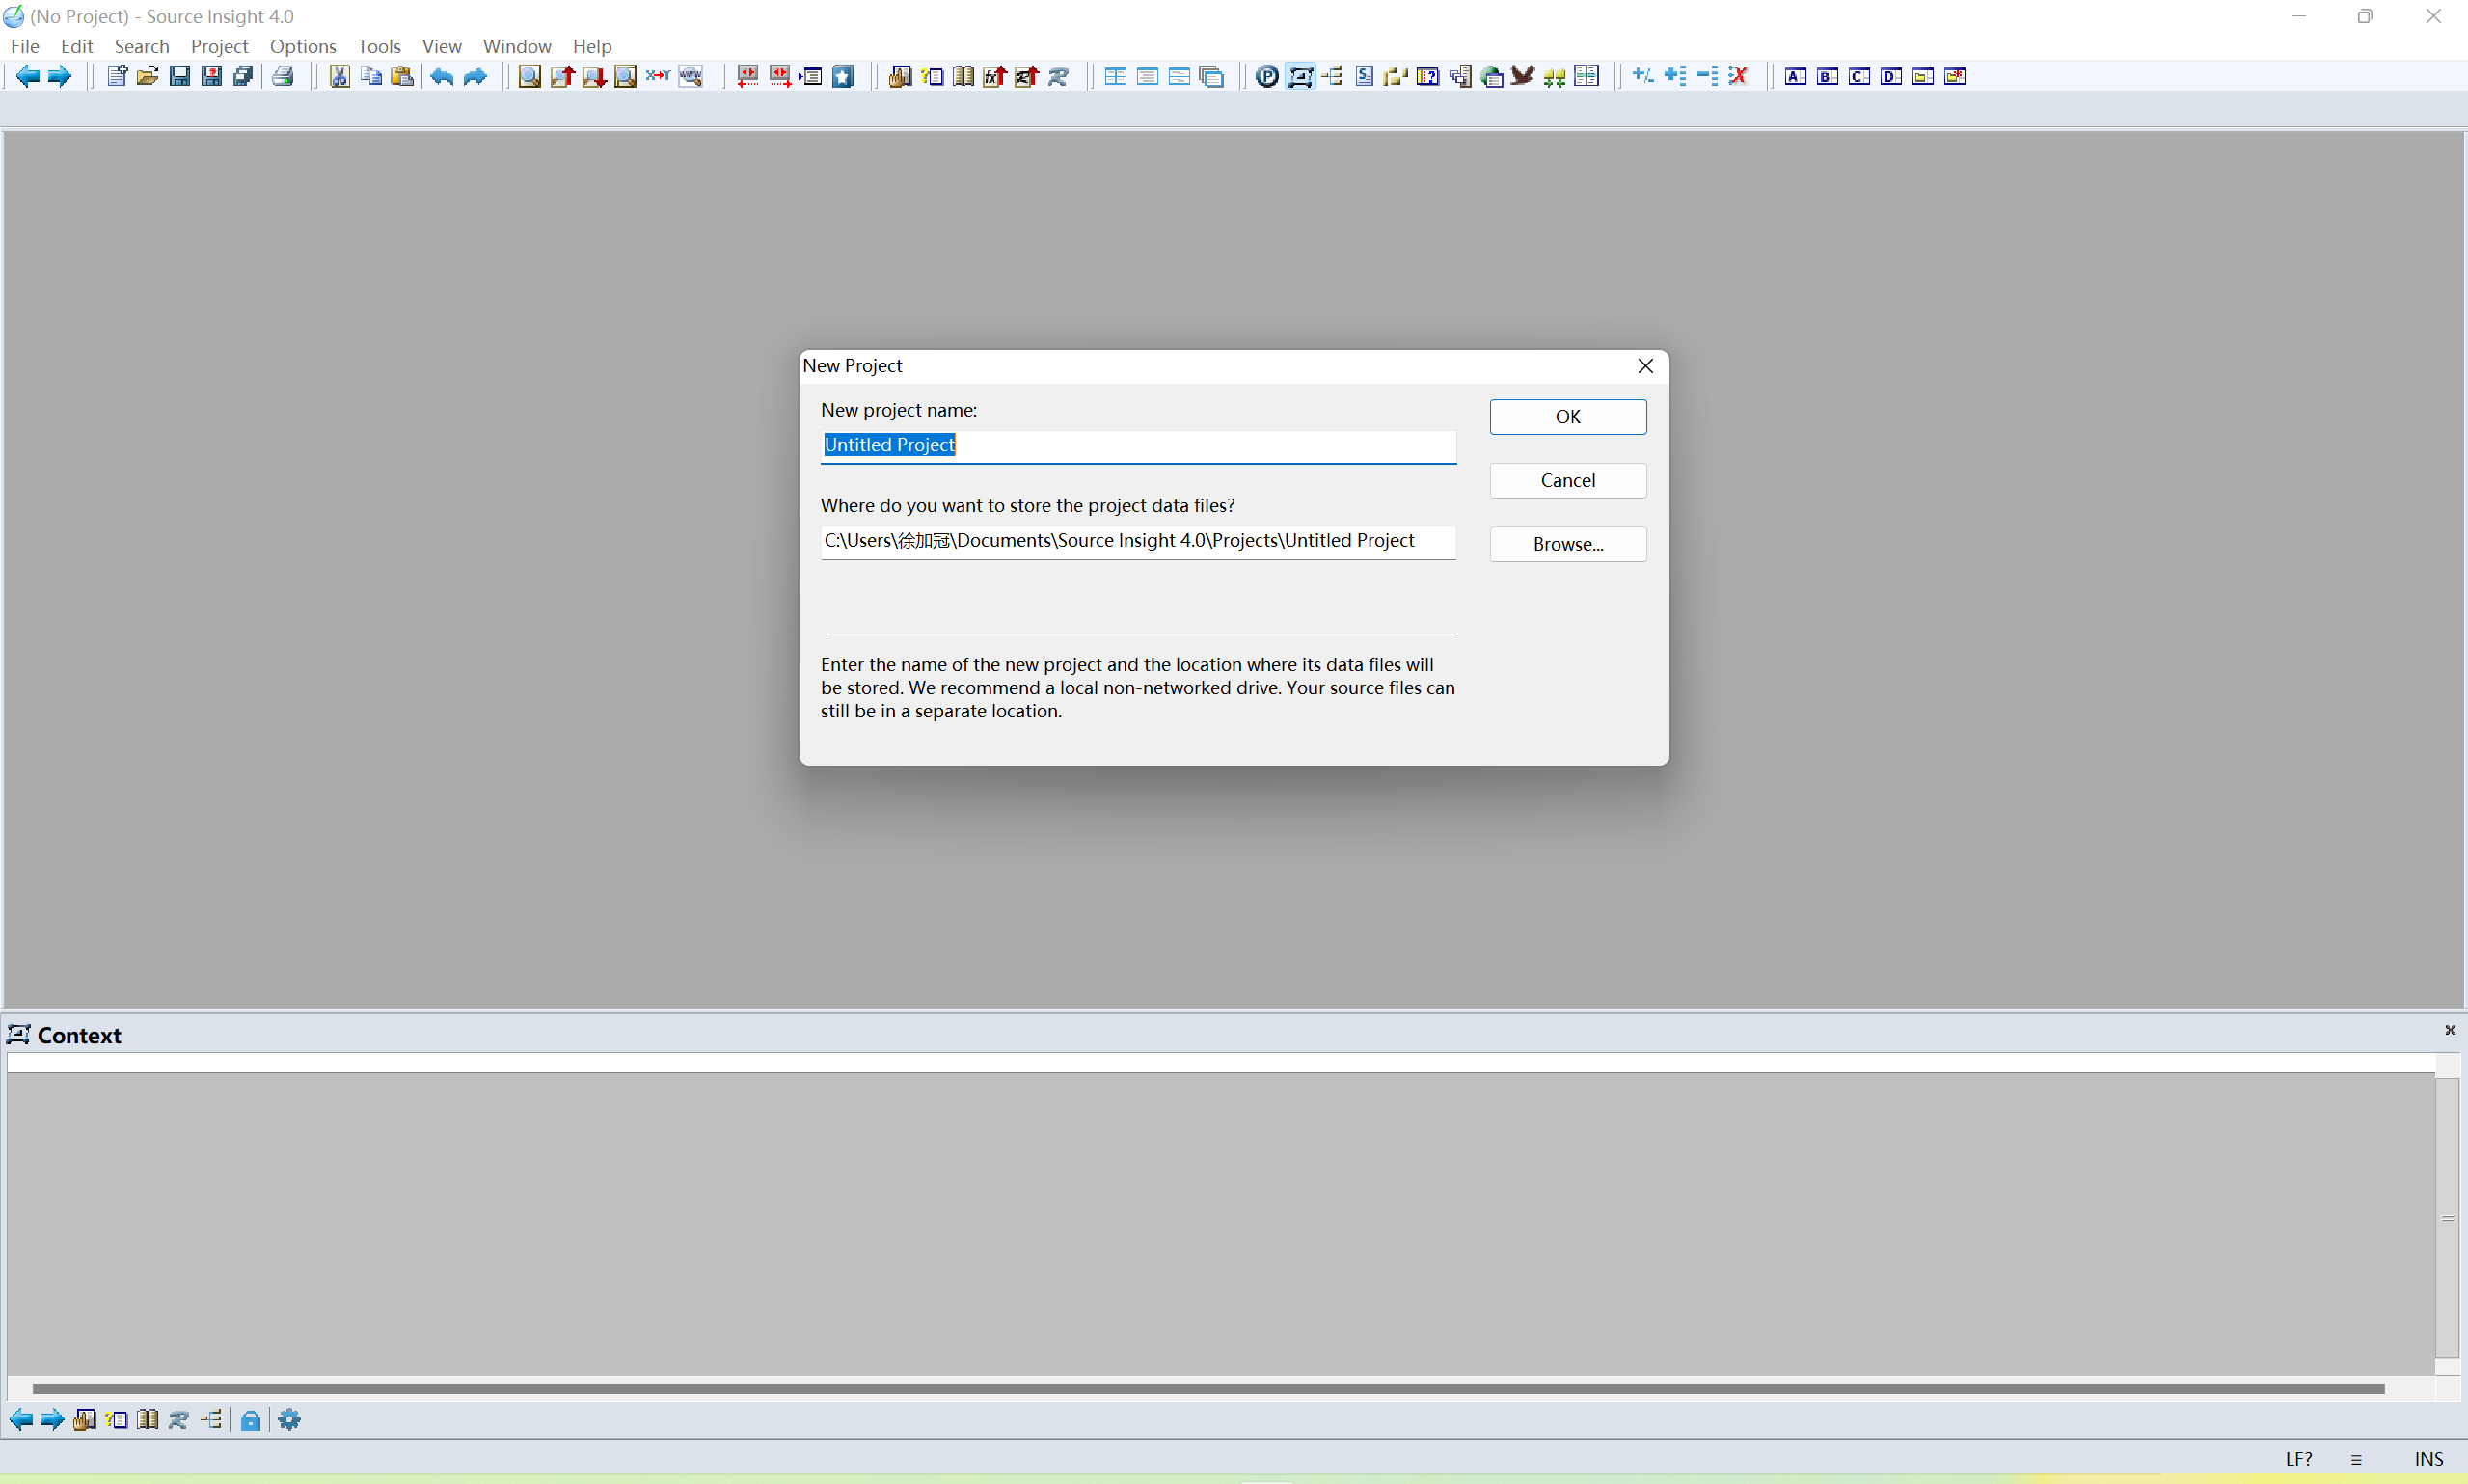
Task: Open the File menu
Action: coord(25,46)
